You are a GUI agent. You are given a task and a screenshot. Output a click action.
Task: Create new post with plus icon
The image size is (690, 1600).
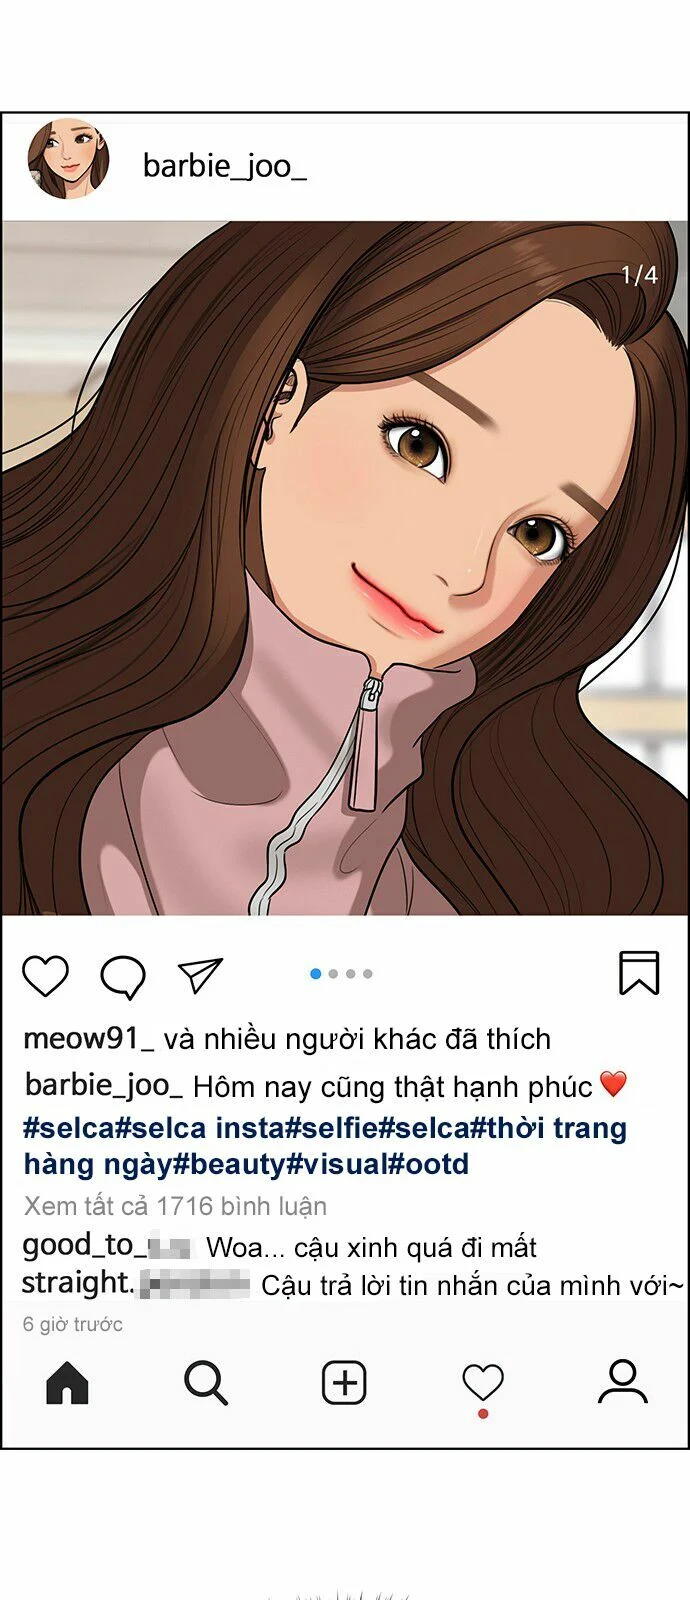pos(344,1383)
